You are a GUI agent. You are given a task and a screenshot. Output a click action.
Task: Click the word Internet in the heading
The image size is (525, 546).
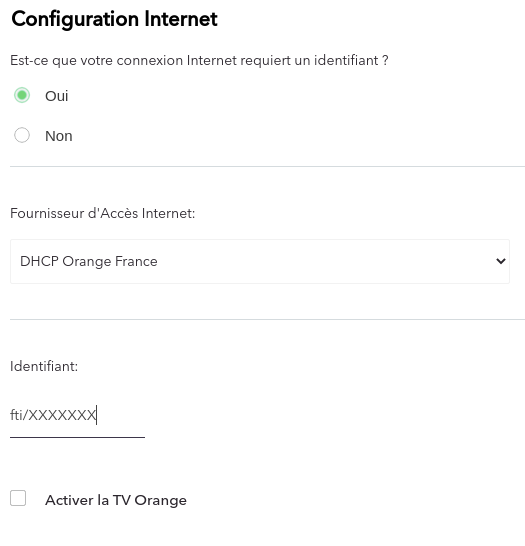(181, 18)
